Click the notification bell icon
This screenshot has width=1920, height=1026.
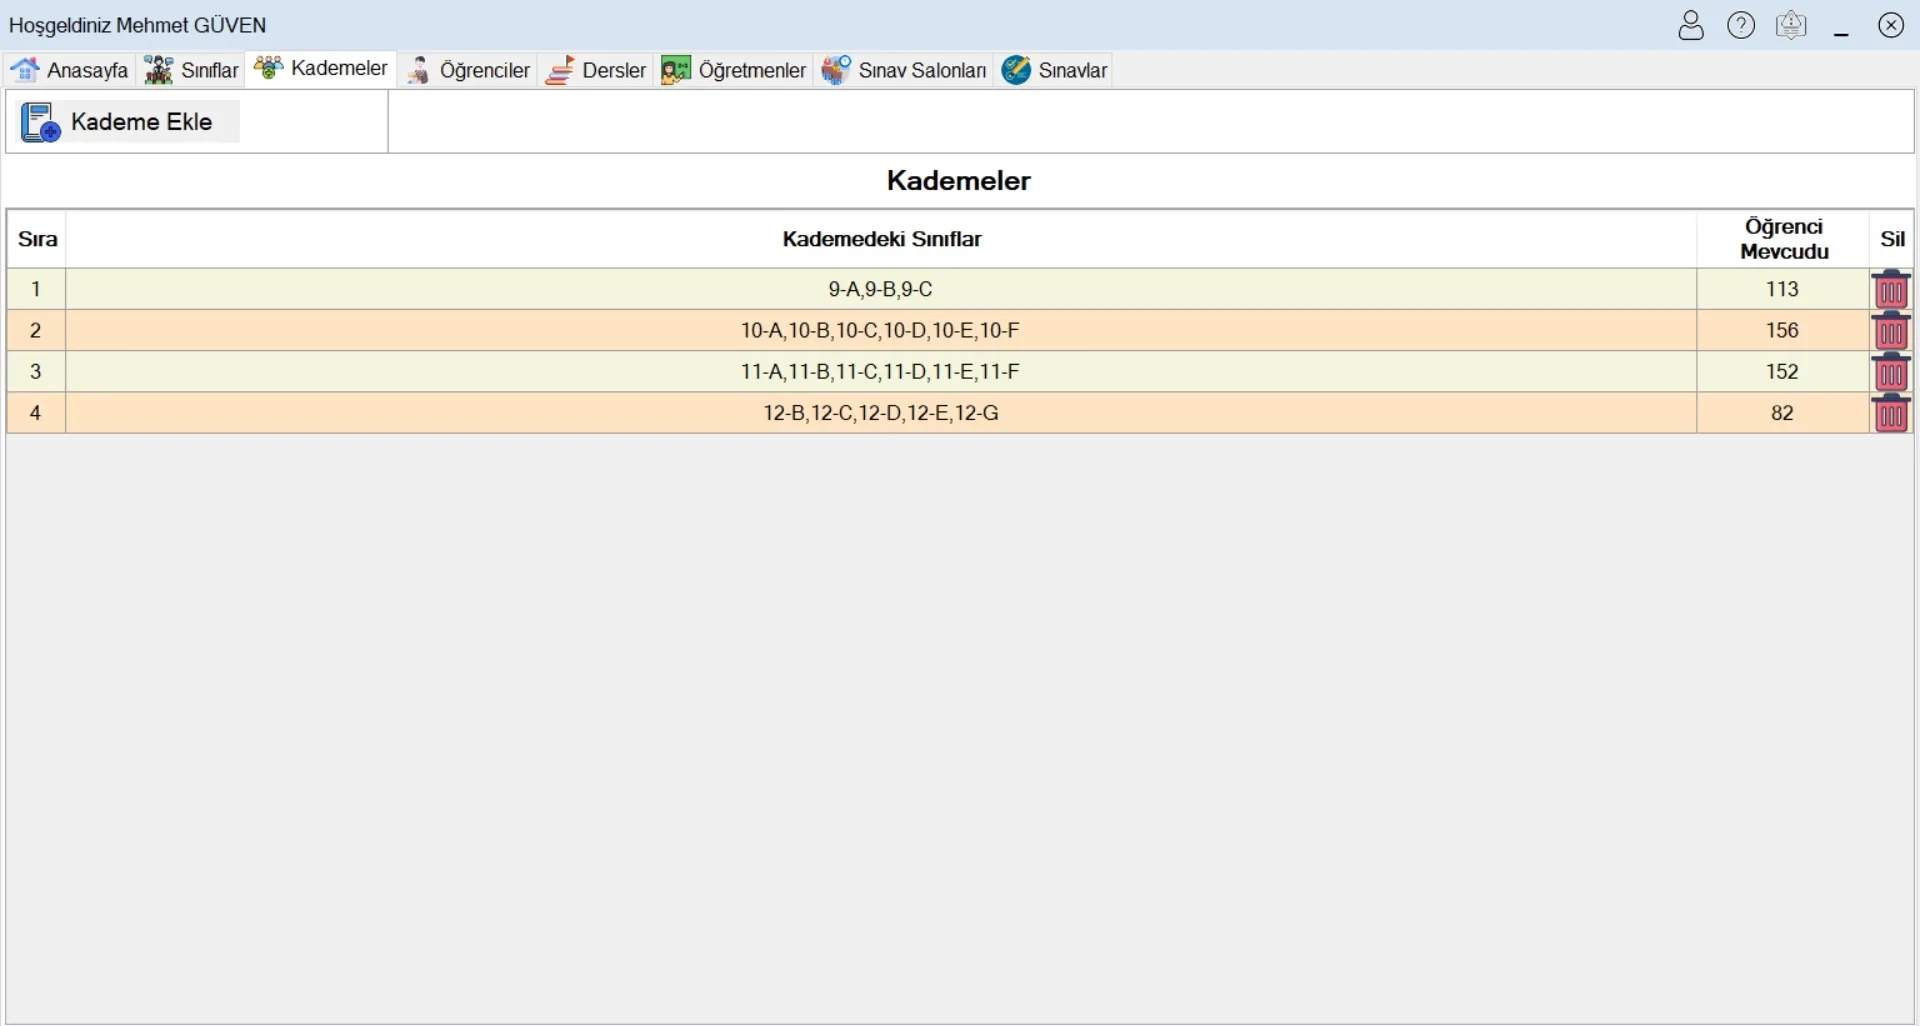click(1791, 25)
